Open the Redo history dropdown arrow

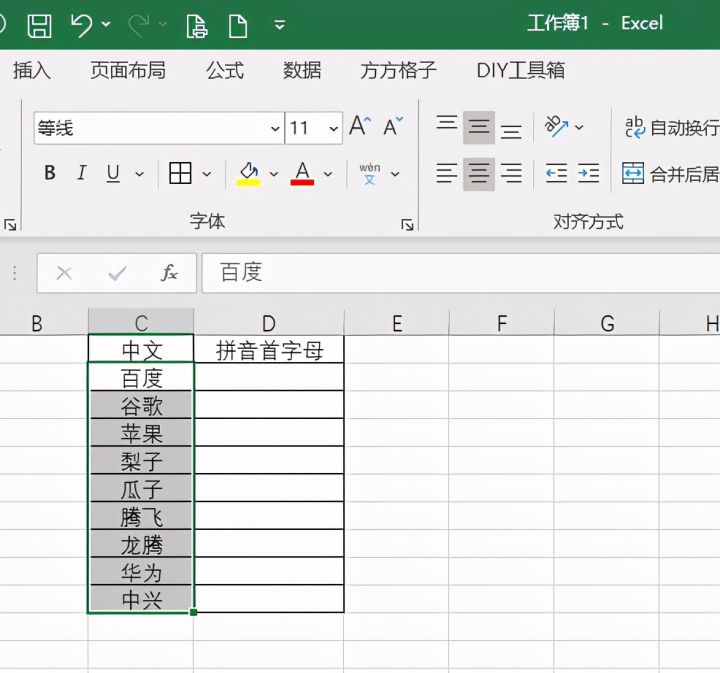click(x=163, y=24)
